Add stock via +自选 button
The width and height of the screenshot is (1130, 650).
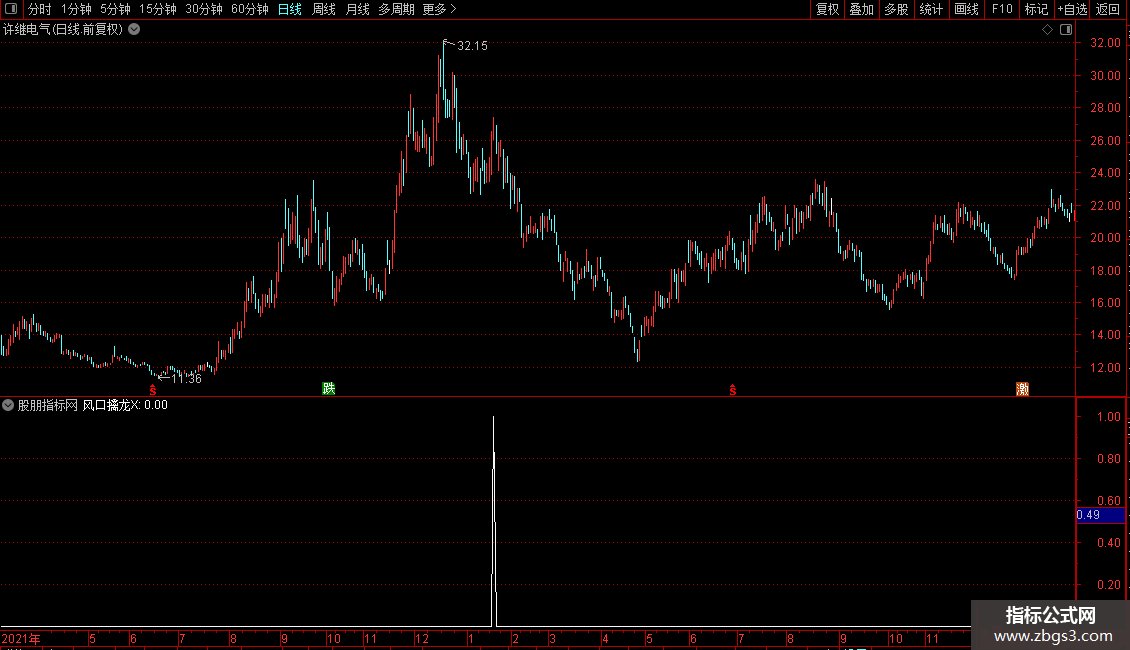[x=1072, y=9]
